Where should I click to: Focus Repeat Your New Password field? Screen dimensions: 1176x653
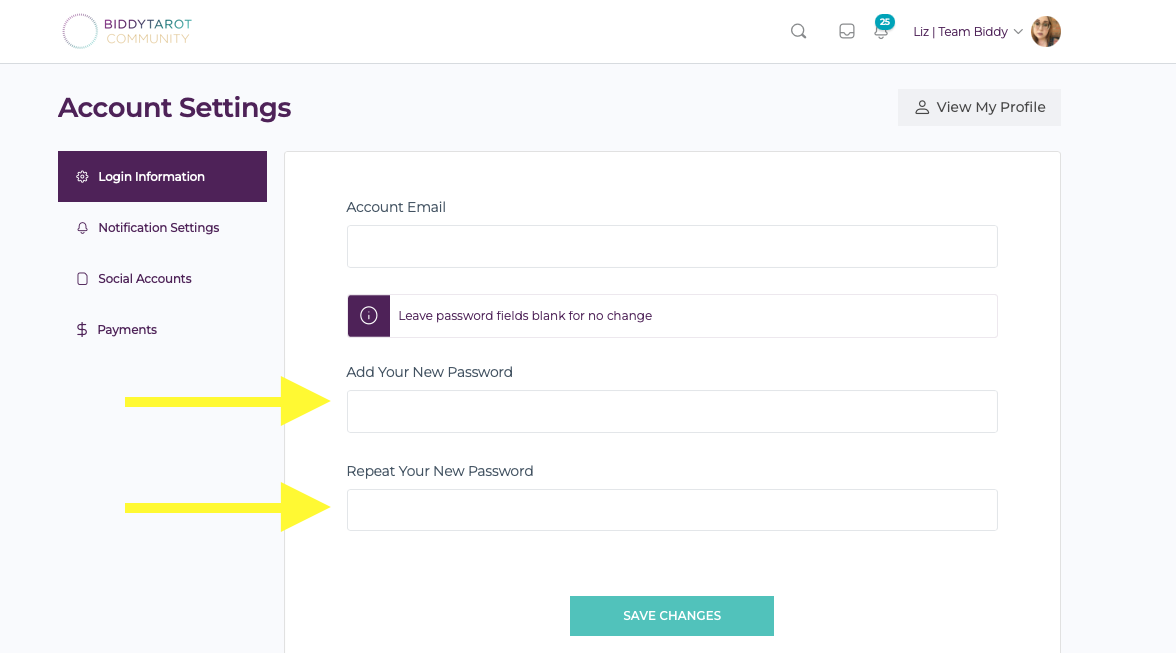(x=672, y=510)
